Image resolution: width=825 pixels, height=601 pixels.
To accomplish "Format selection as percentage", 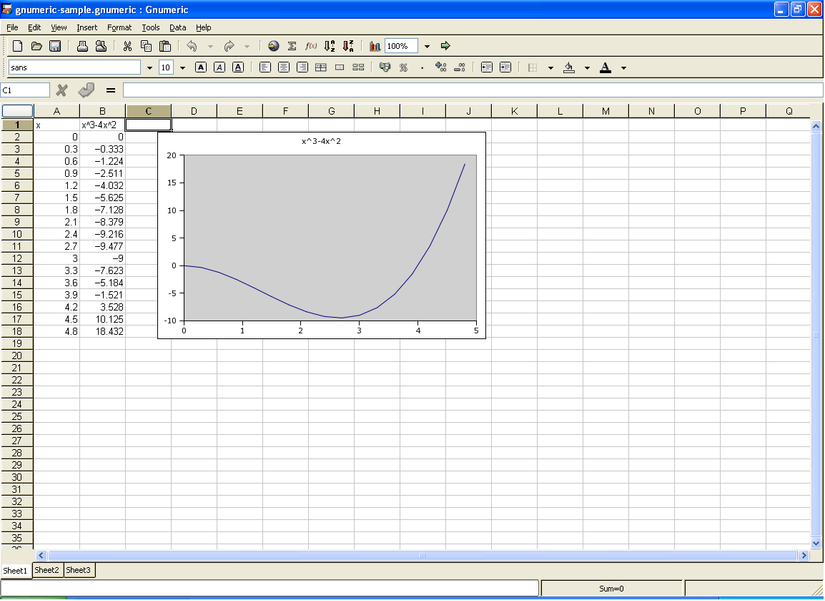I will click(x=403, y=67).
